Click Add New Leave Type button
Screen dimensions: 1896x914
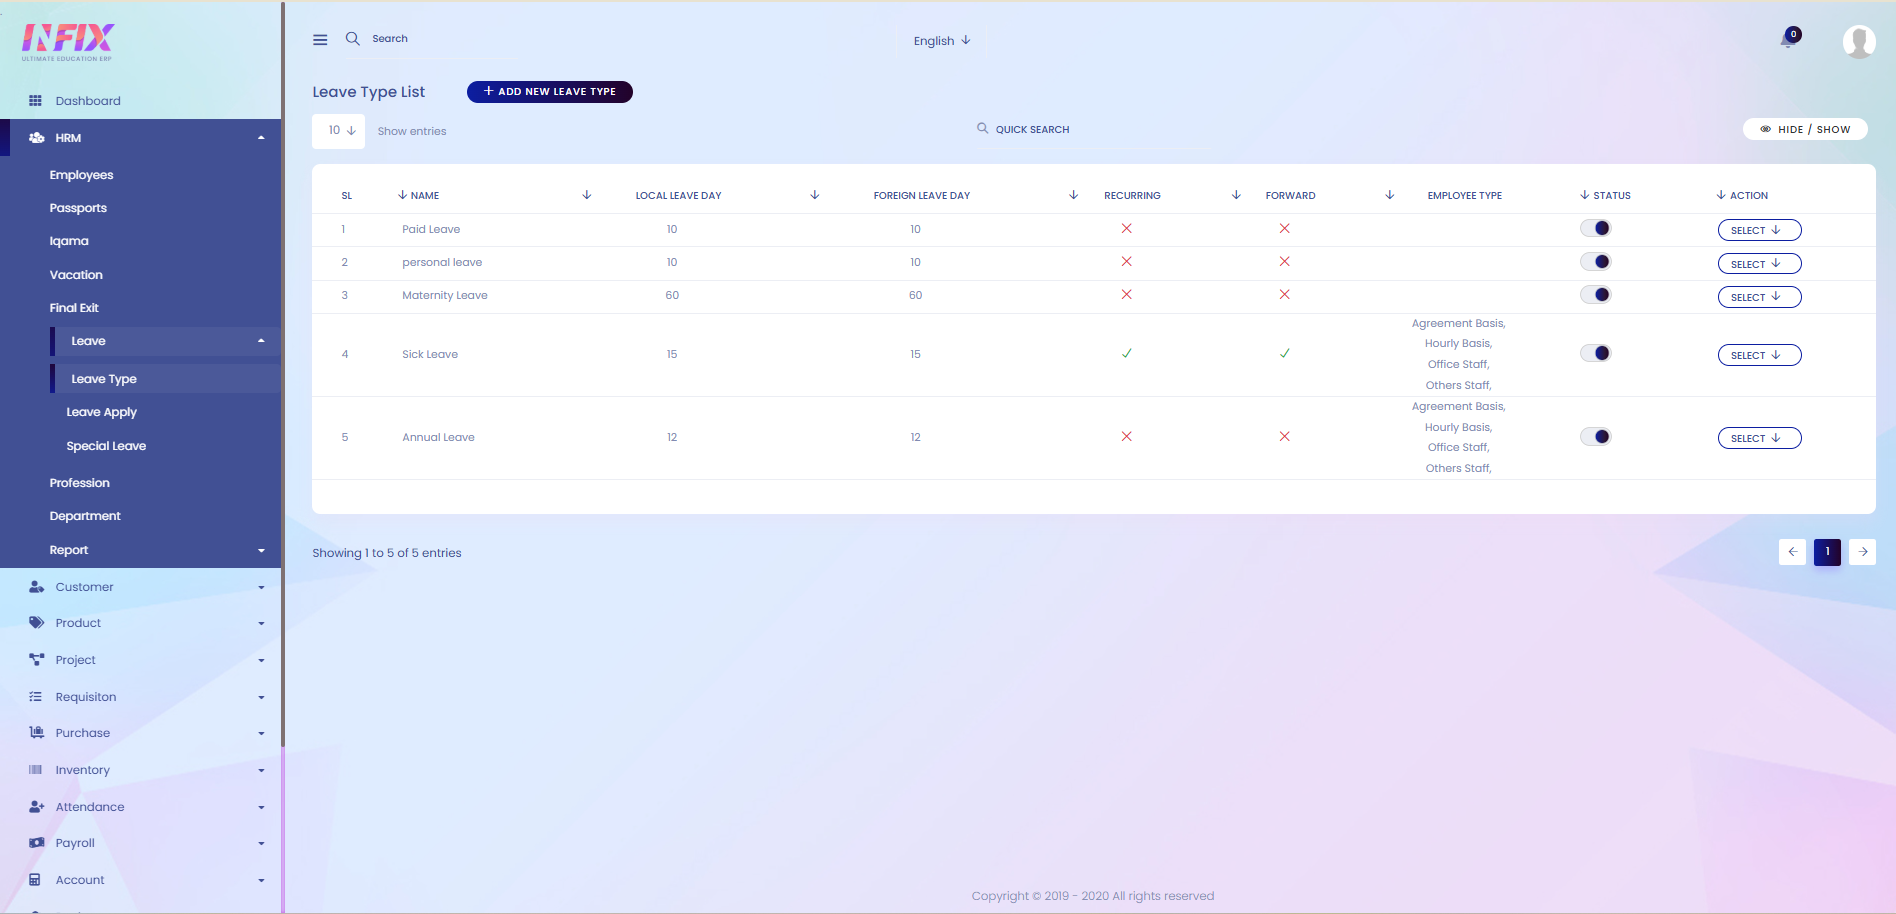click(x=549, y=92)
